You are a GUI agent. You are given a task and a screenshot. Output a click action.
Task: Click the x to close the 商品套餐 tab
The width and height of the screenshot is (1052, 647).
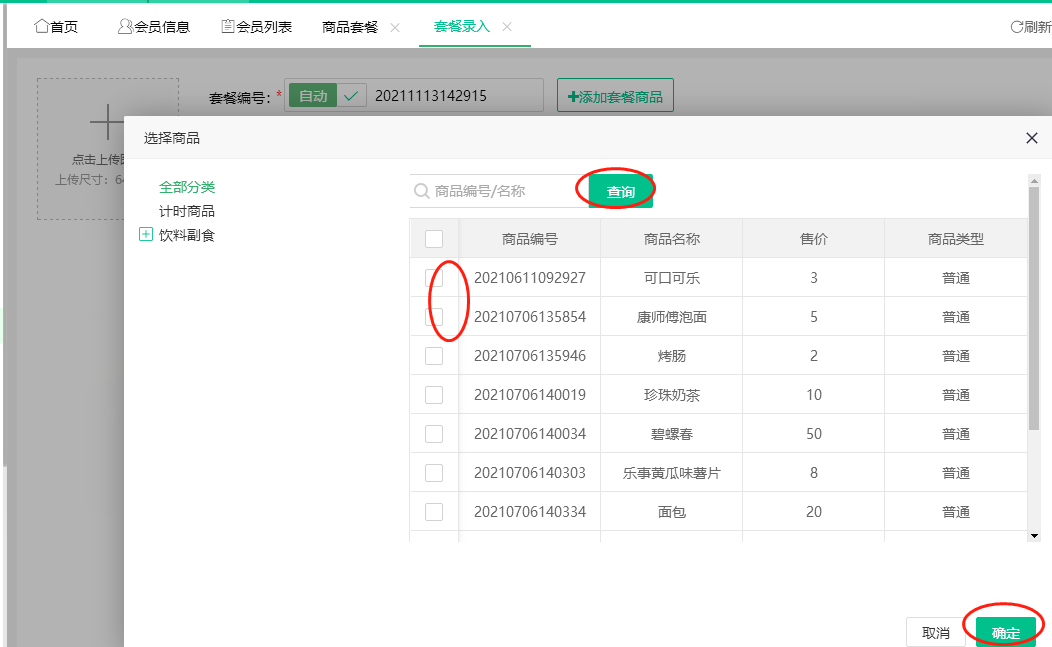point(394,28)
